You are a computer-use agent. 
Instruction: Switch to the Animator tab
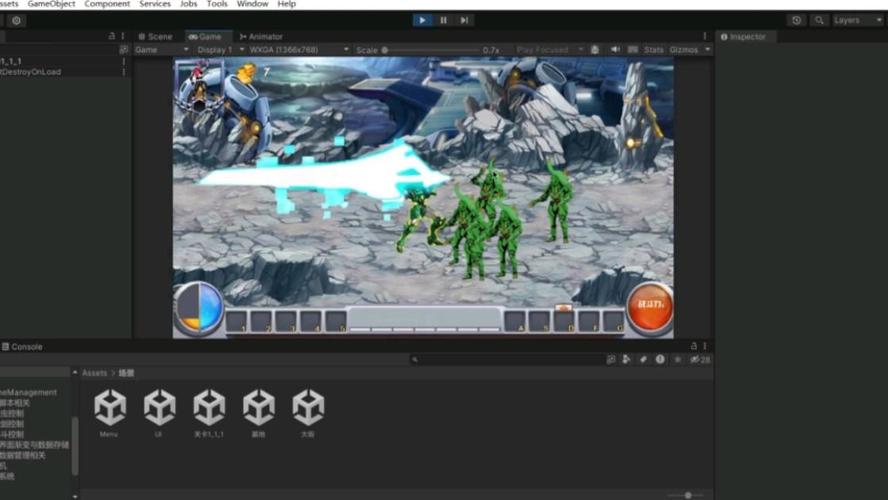[261, 37]
